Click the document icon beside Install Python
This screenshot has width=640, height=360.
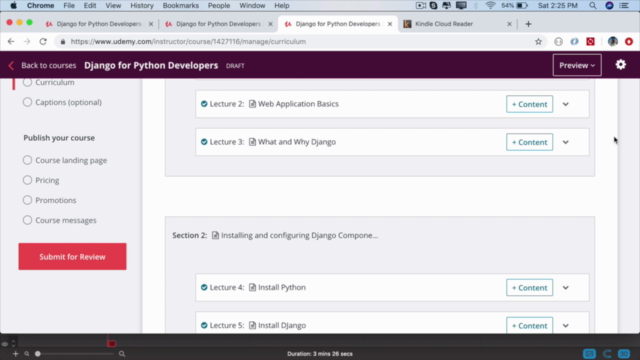pyautogui.click(x=252, y=287)
